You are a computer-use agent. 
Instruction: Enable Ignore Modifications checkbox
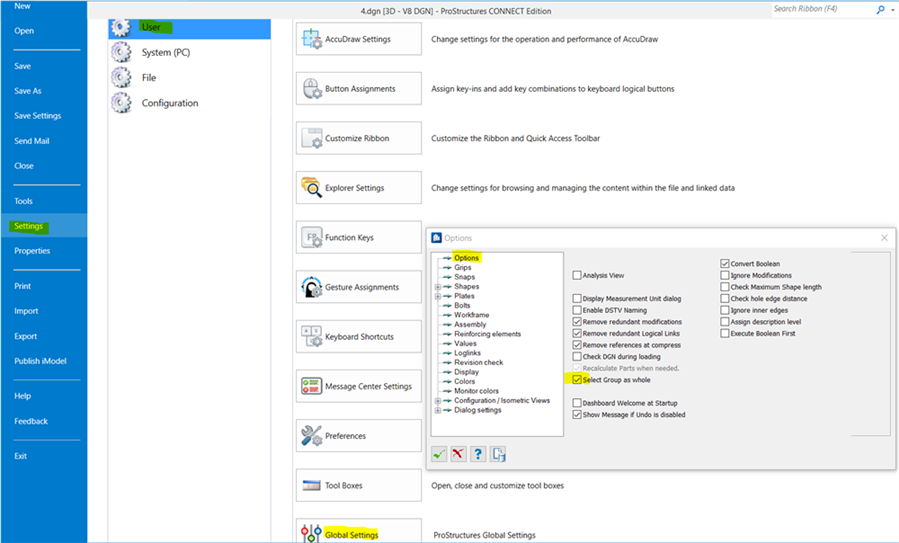[725, 275]
